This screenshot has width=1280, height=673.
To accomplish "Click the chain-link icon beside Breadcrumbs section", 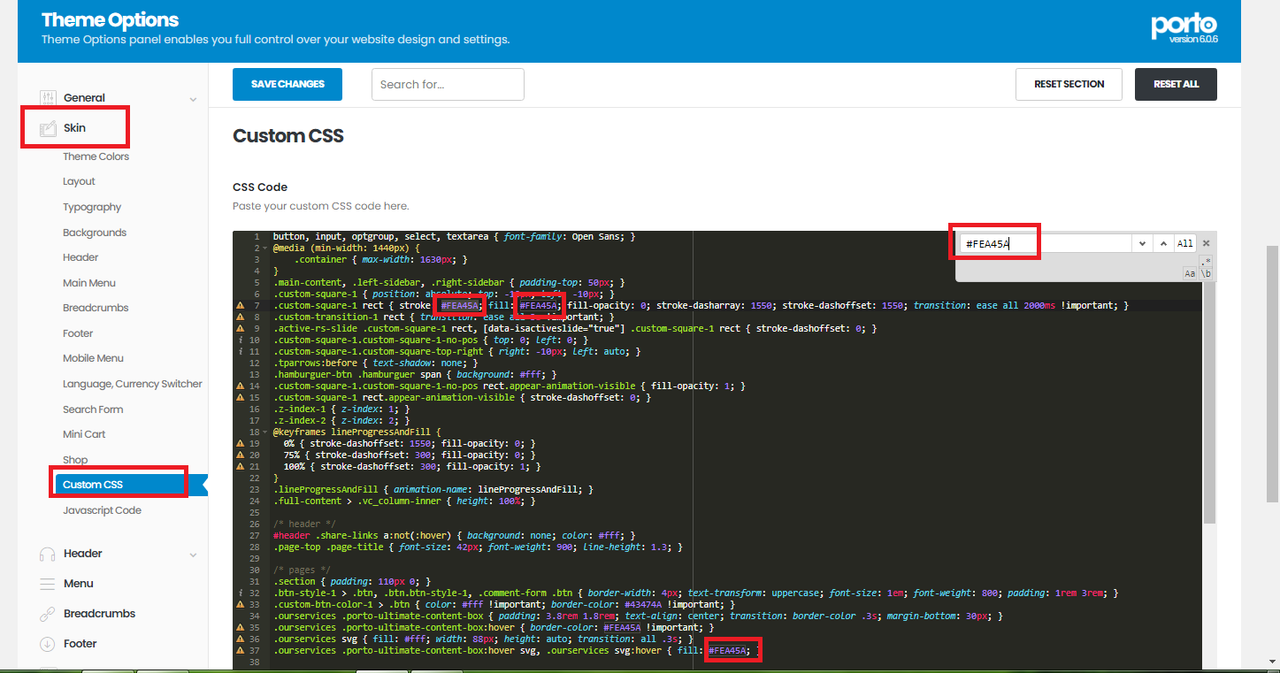I will tap(47, 614).
